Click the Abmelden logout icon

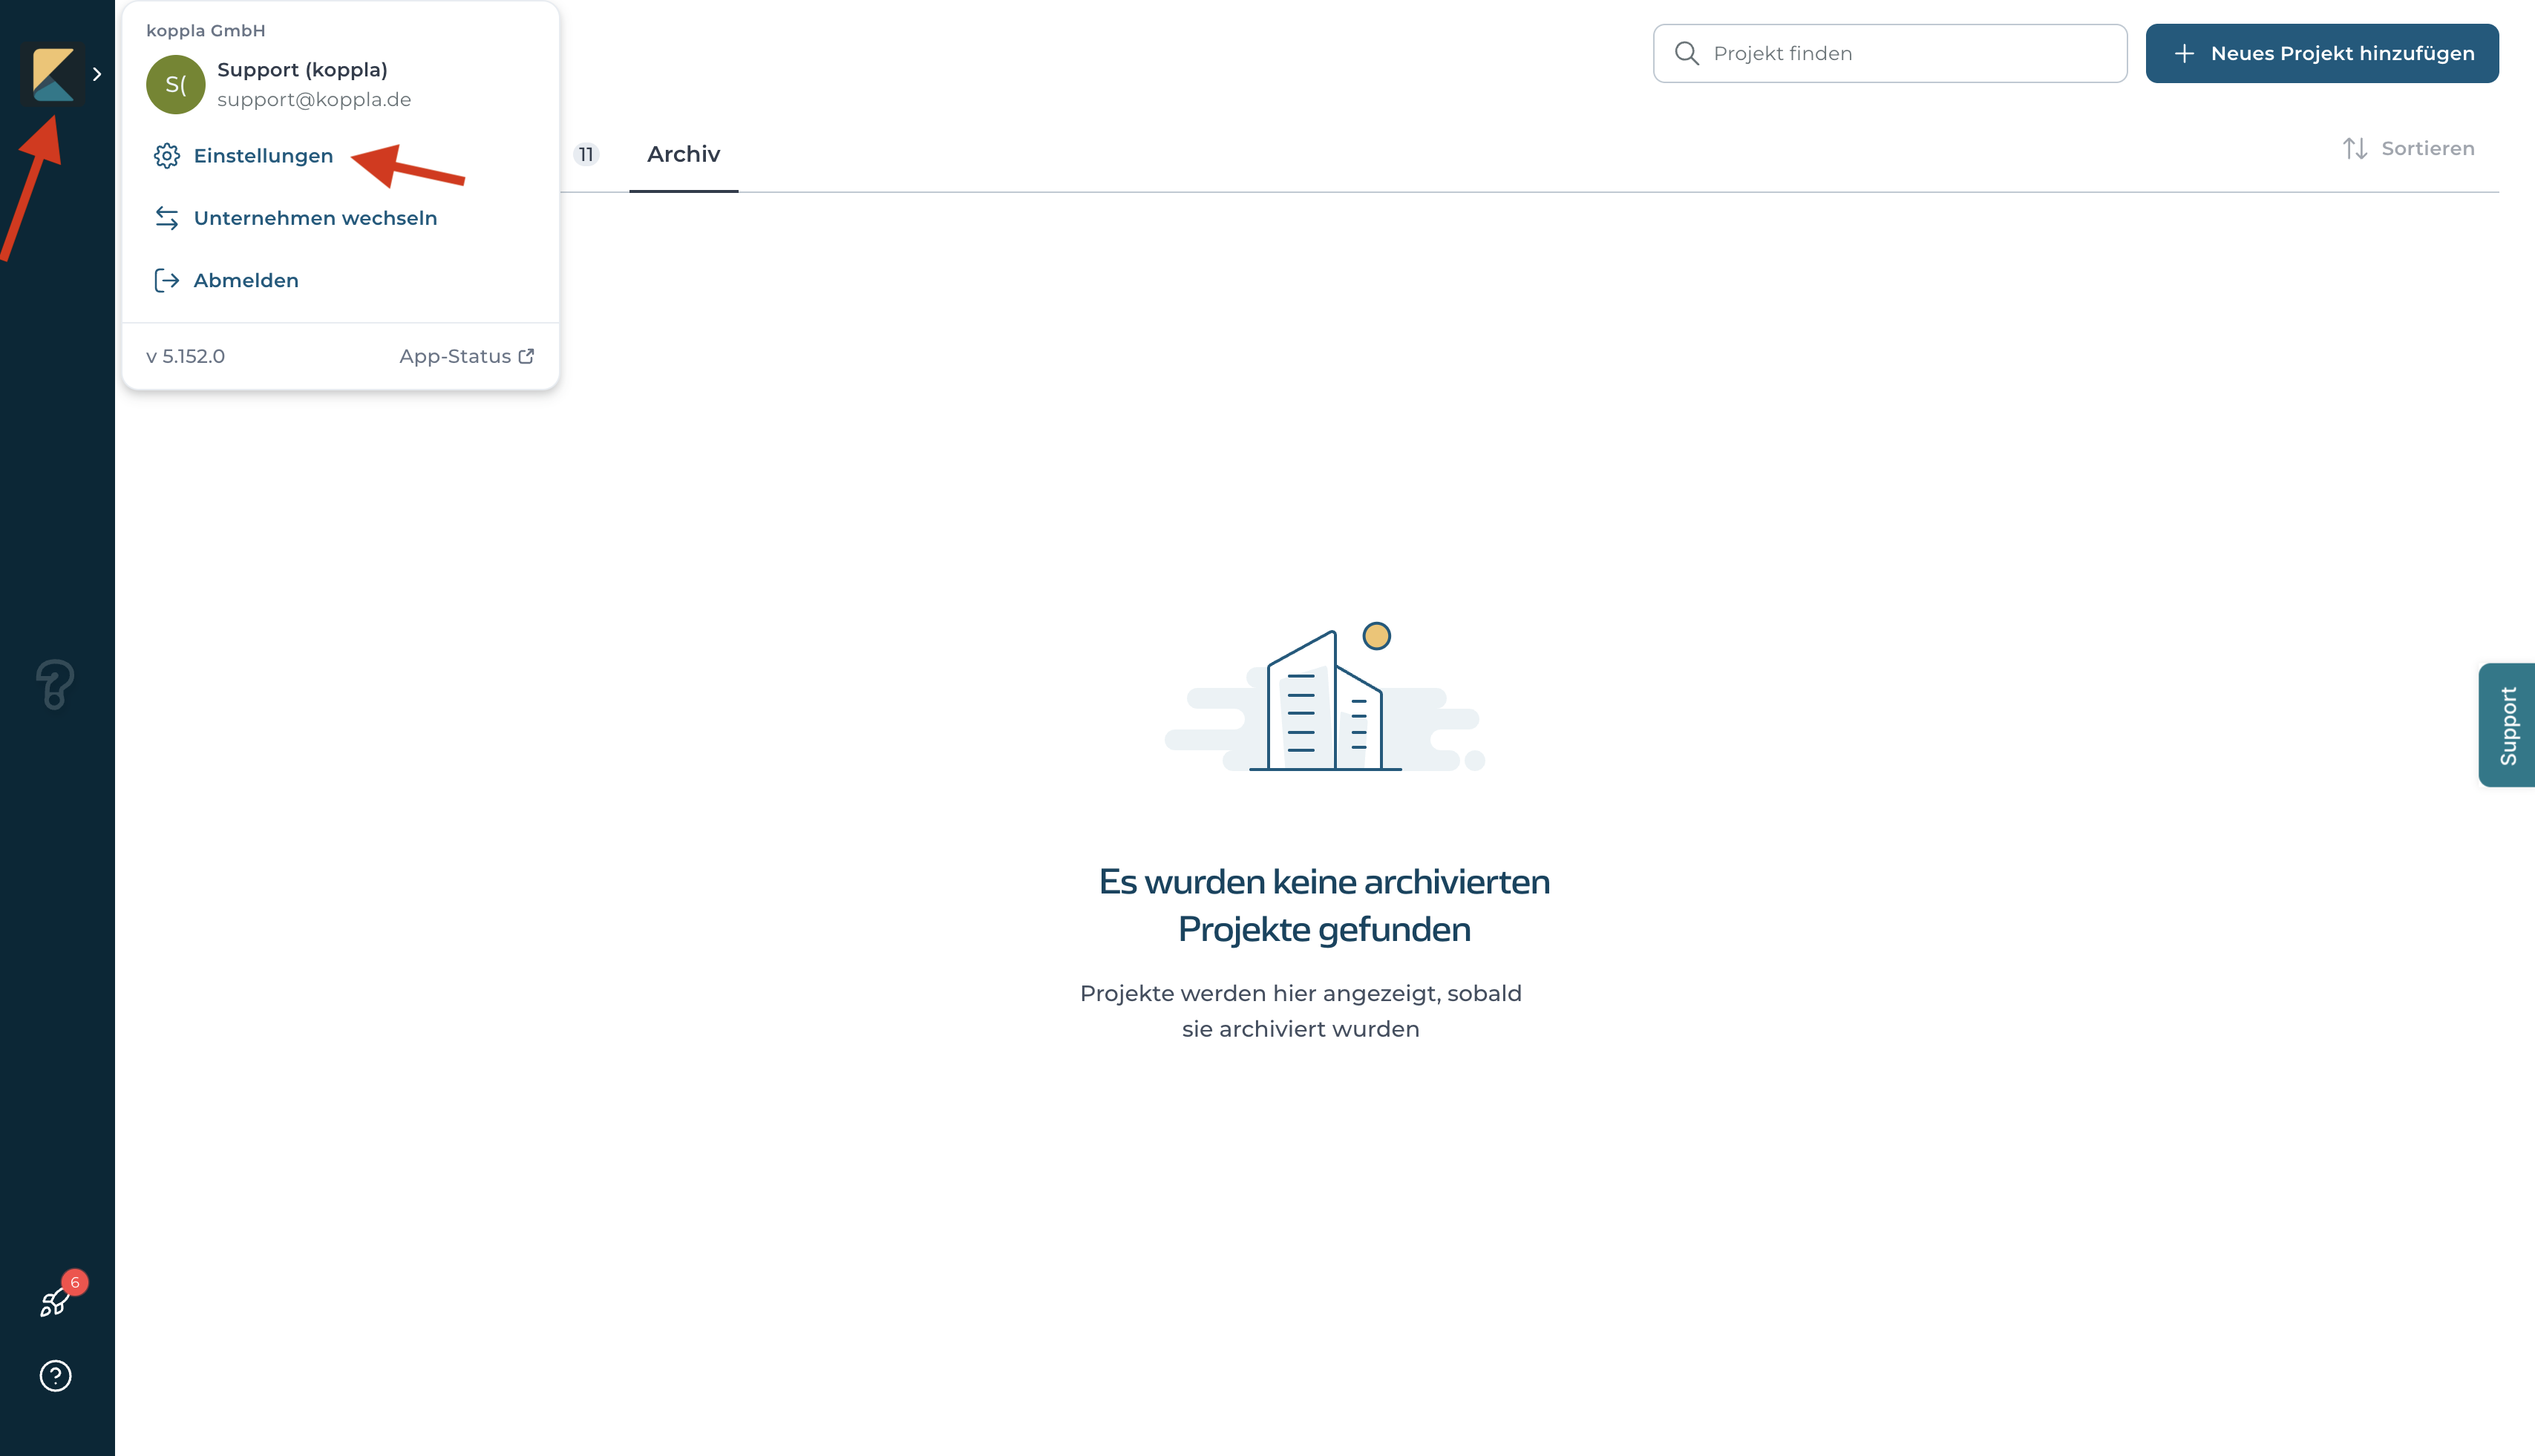point(167,280)
